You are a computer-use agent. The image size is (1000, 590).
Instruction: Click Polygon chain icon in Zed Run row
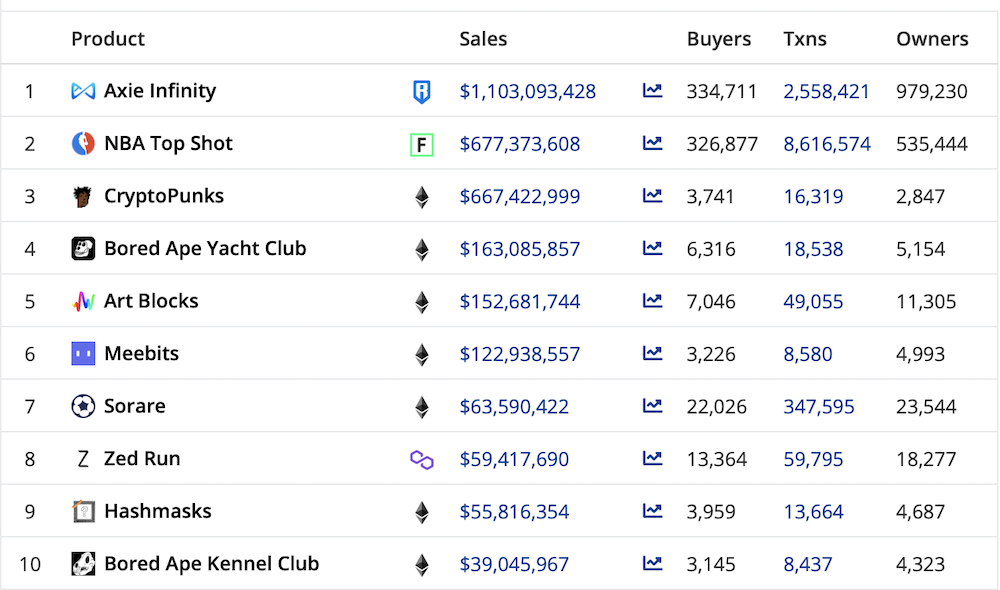(x=422, y=459)
